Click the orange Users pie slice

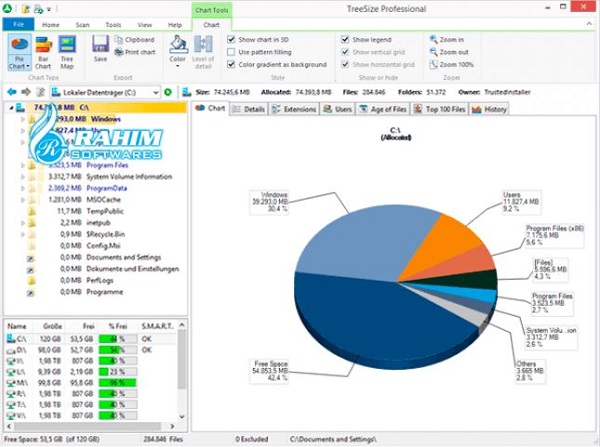point(440,247)
